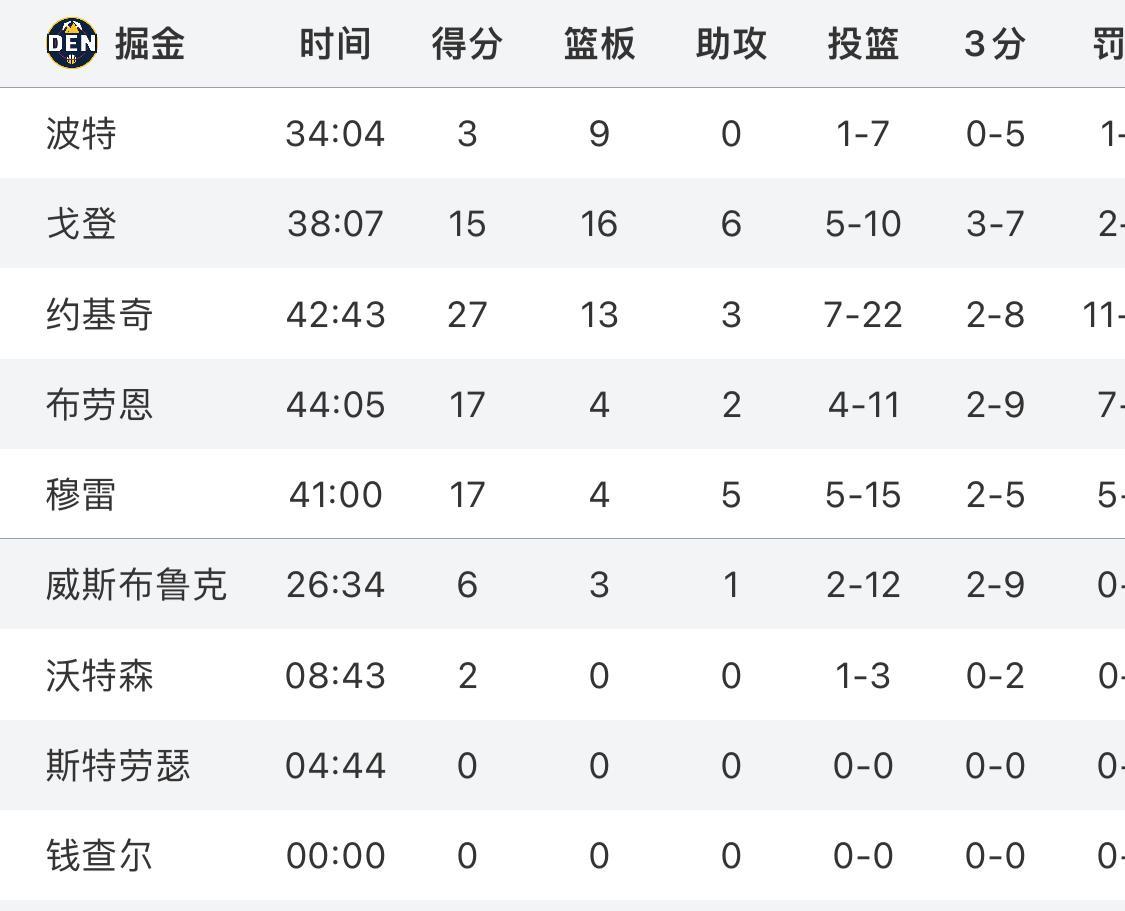This screenshot has height=911, width=1125.
Task: Select the 穆雷 player name
Action: 80,494
